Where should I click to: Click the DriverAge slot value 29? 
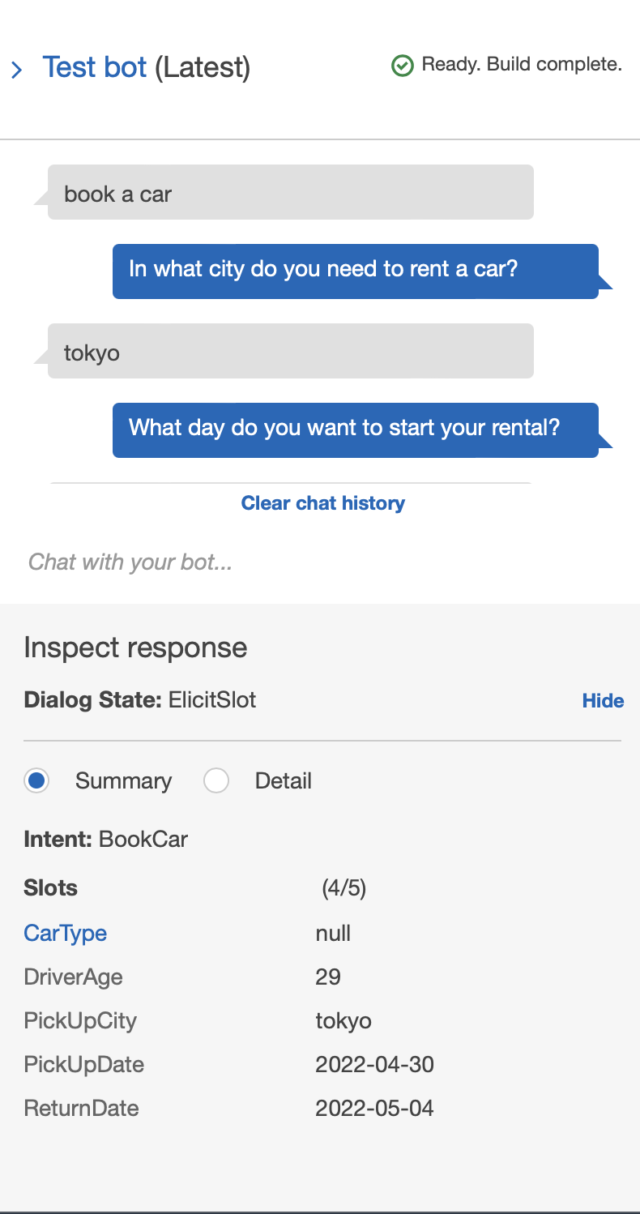328,977
